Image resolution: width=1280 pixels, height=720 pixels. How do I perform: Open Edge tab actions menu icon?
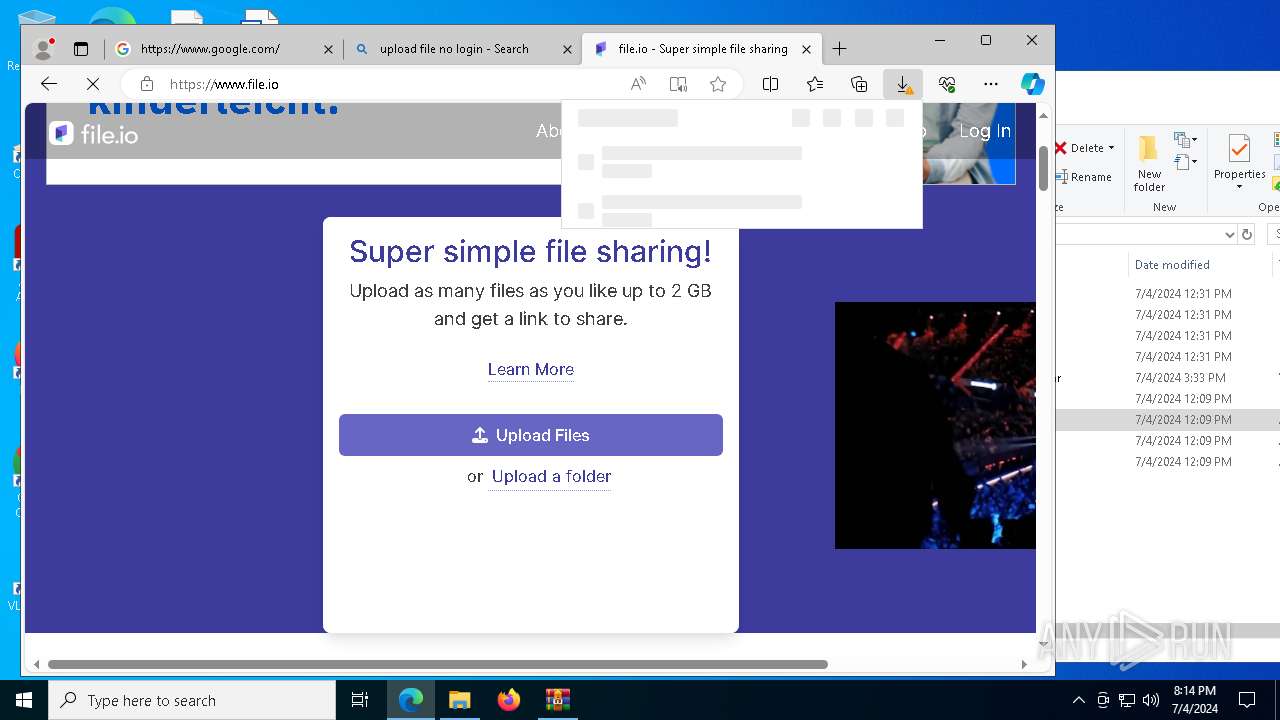[x=81, y=48]
